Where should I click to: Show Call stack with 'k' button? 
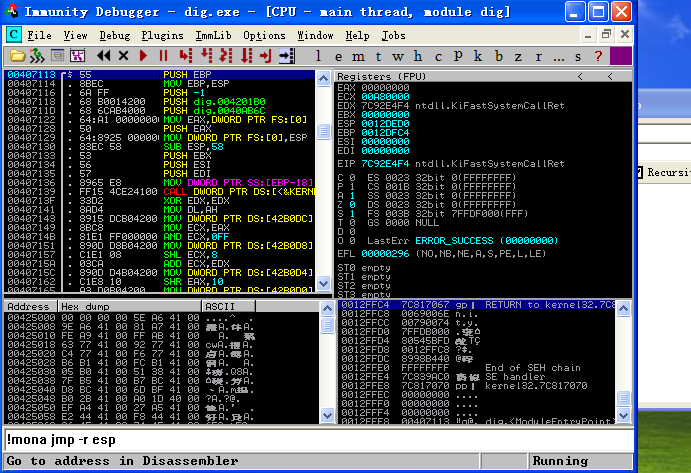pyautogui.click(x=478, y=56)
